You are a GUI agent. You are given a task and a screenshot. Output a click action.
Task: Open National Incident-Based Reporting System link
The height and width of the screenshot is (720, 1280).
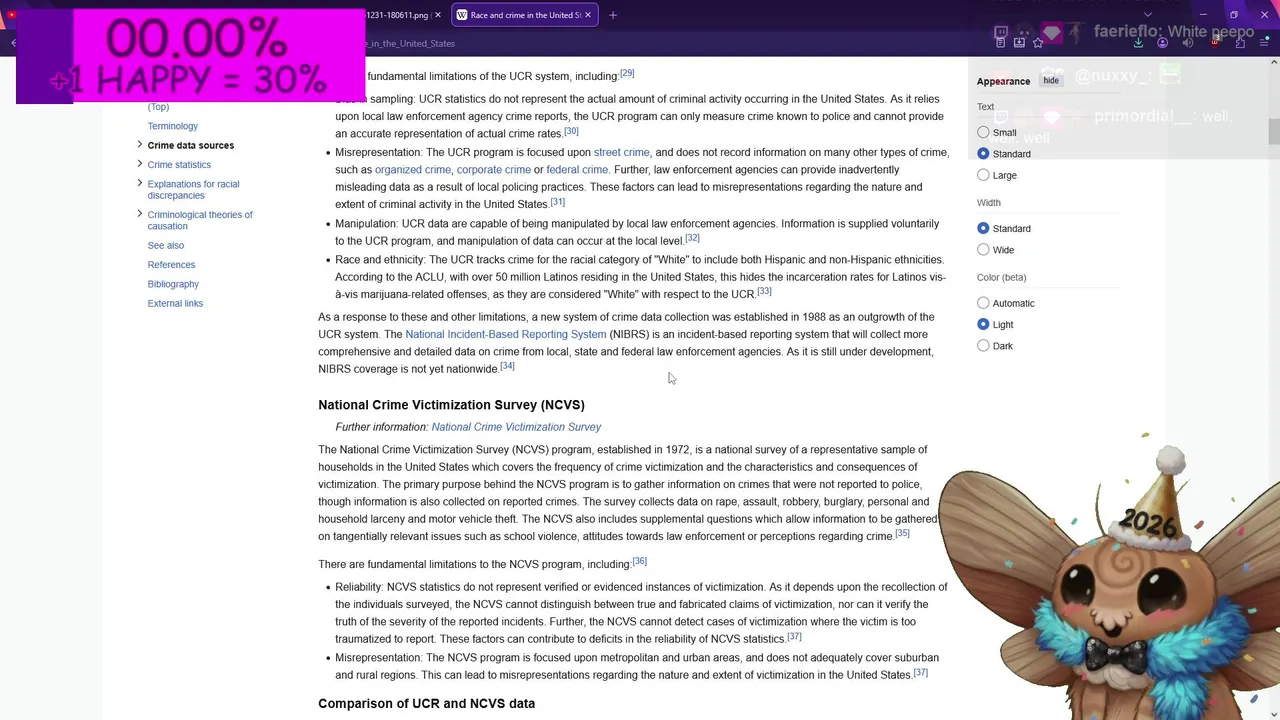(x=505, y=334)
